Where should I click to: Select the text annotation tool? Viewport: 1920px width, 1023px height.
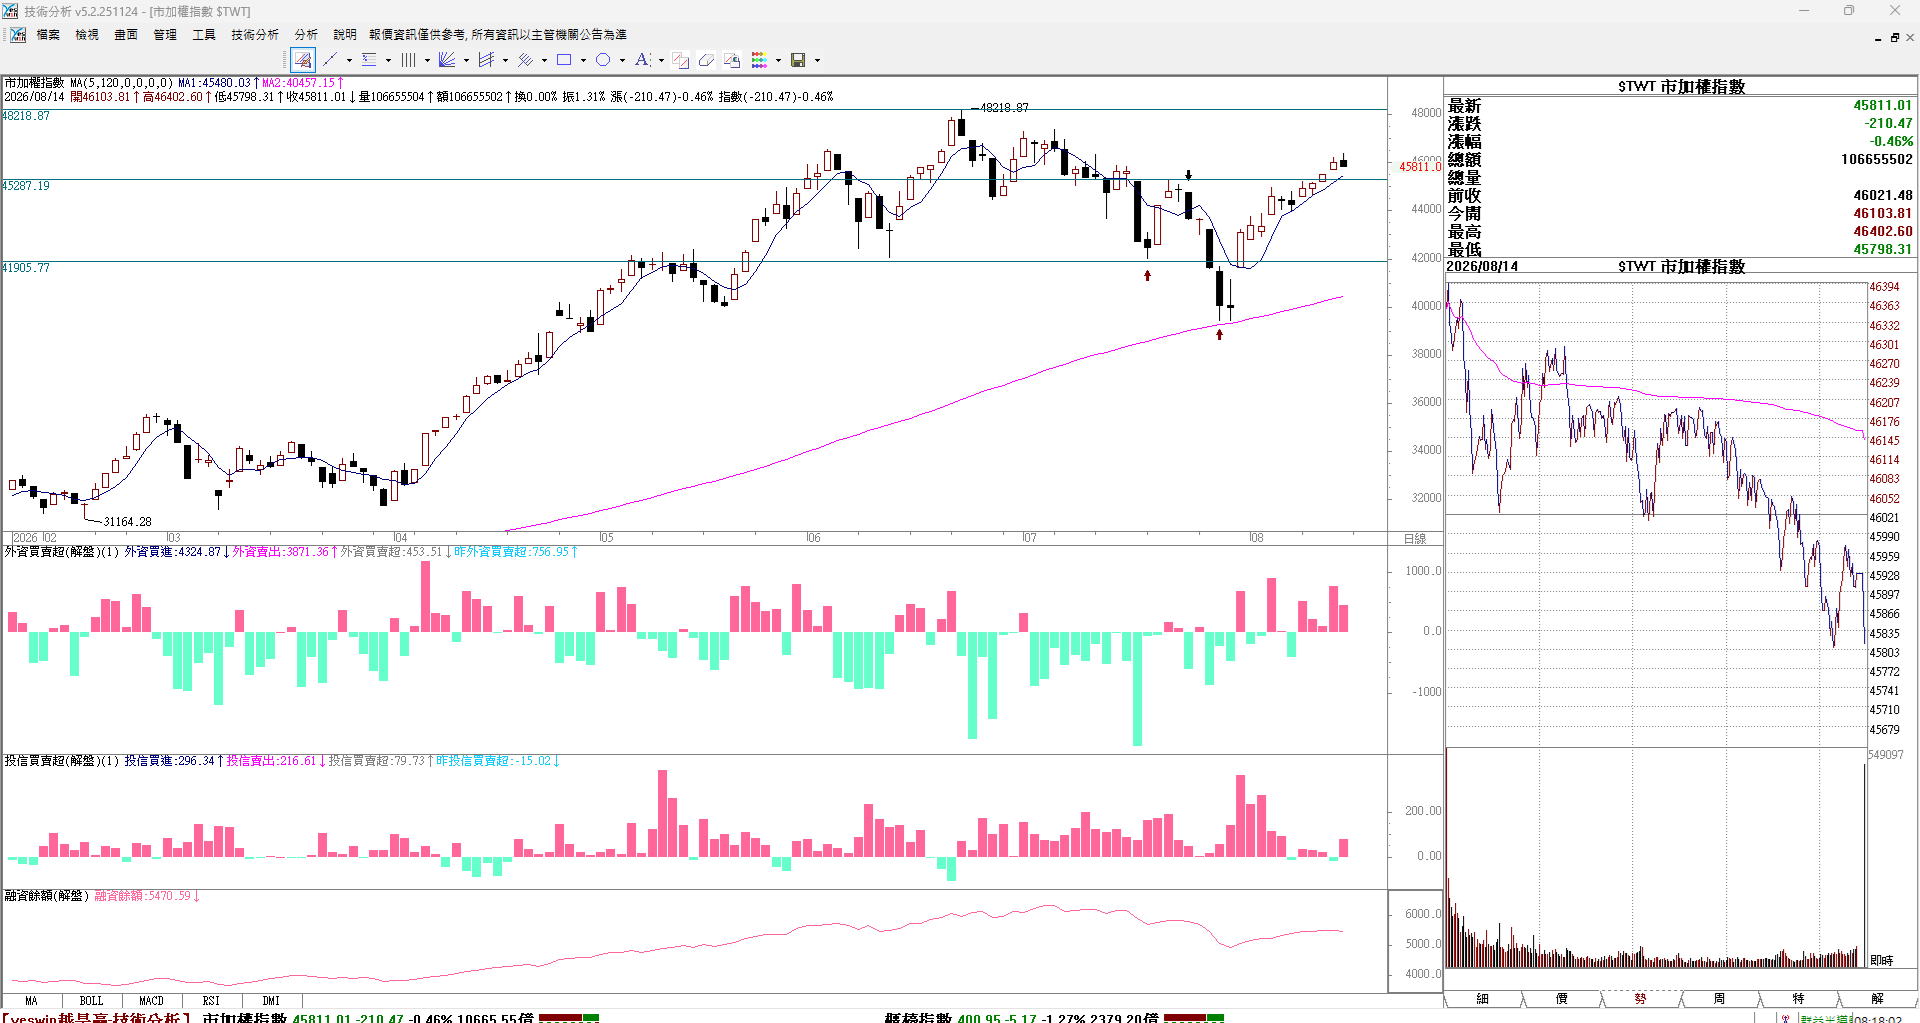tap(642, 60)
